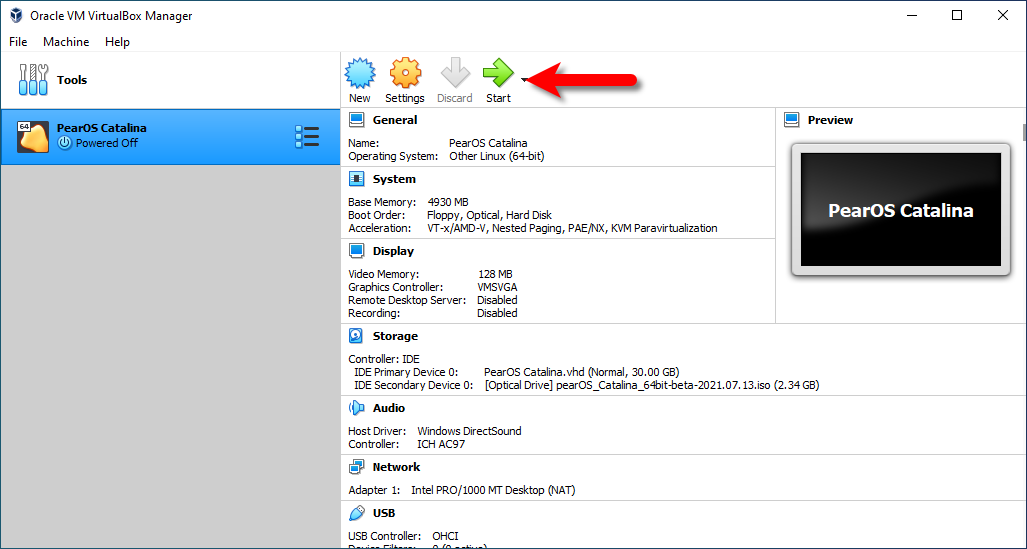Click the Network section adapter icon
Viewport: 1027px width, 549px height.
tap(356, 467)
